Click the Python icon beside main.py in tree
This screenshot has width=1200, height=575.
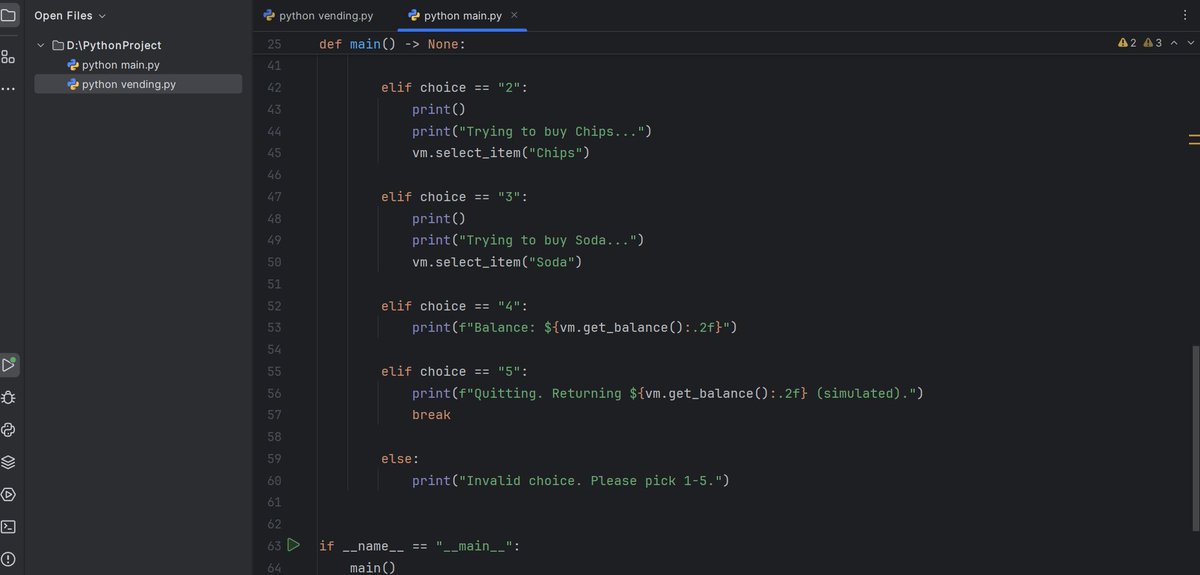(x=73, y=65)
